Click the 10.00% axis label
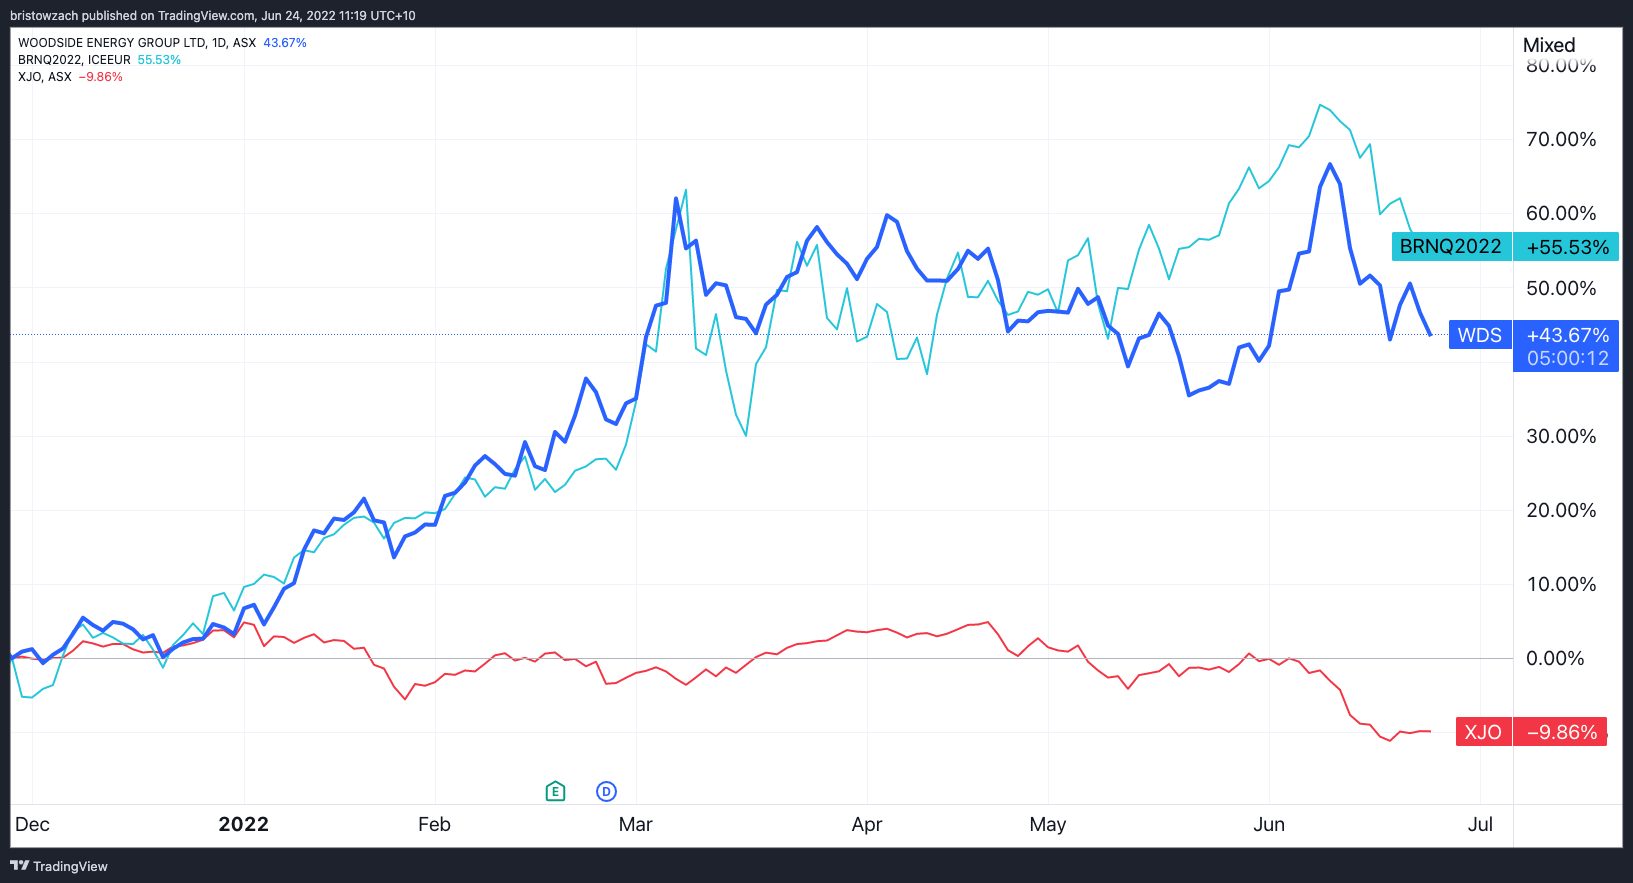Screen dimensions: 1633x883 click(x=1561, y=584)
